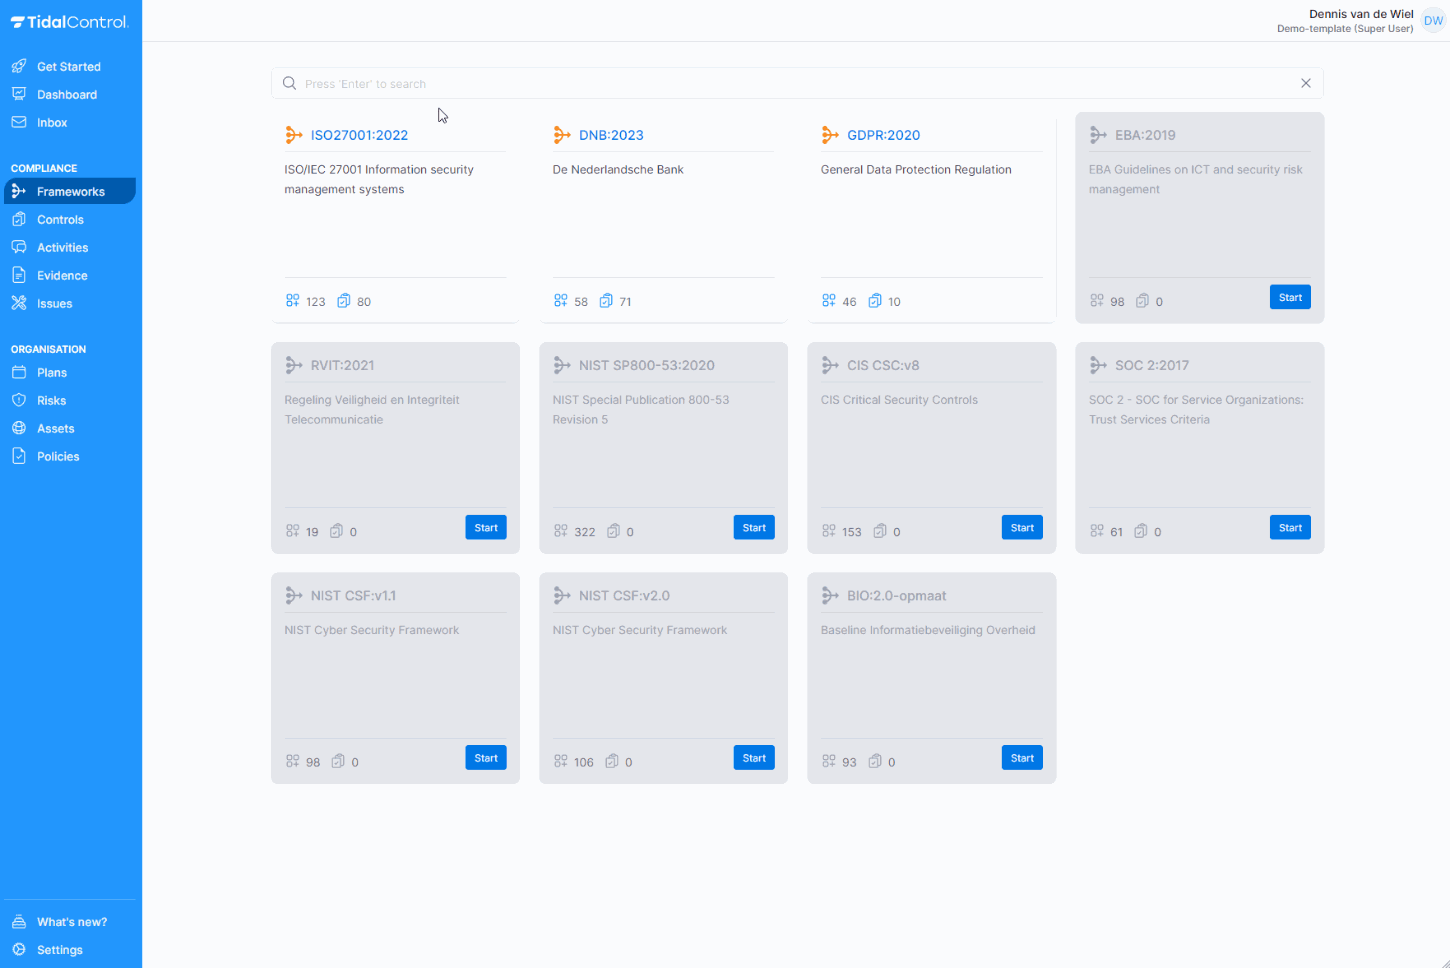This screenshot has height=968, width=1450.
Task: Clear the search with the X
Action: point(1305,83)
